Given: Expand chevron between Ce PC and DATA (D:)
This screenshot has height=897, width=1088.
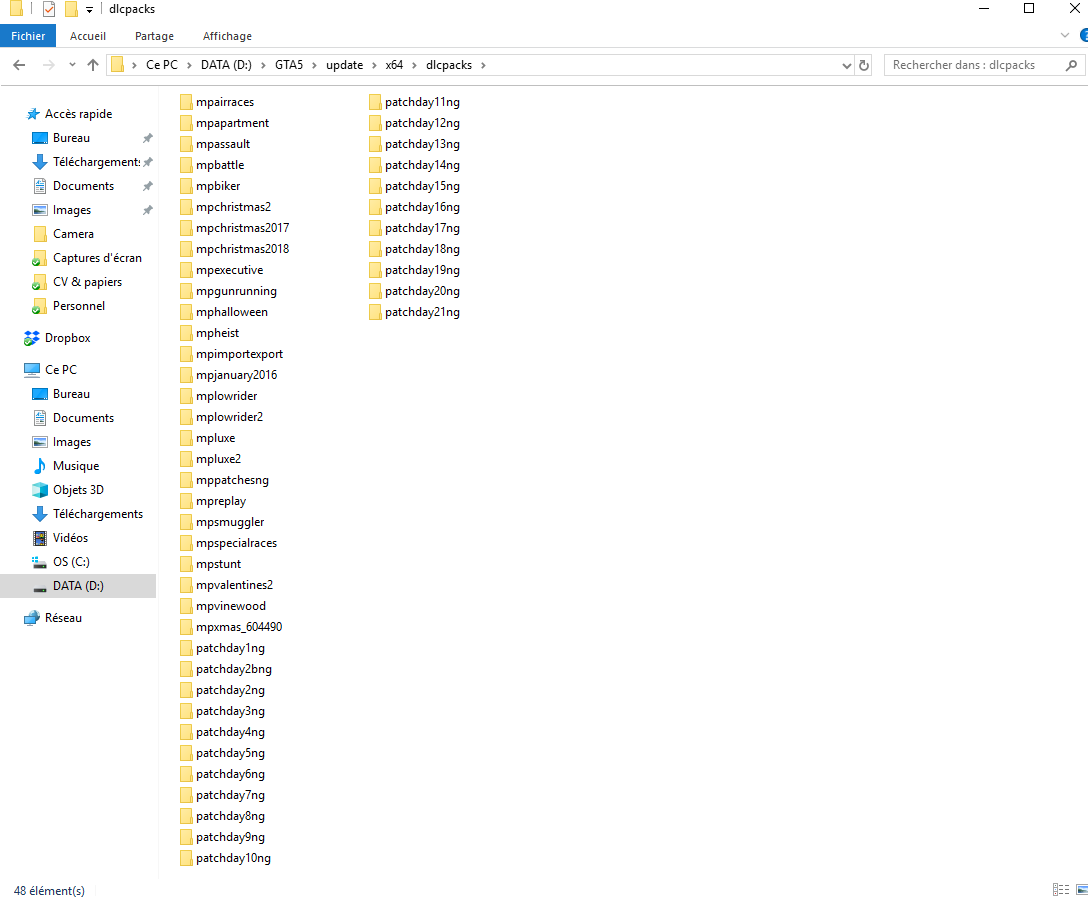Looking at the screenshot, I should 189,65.
